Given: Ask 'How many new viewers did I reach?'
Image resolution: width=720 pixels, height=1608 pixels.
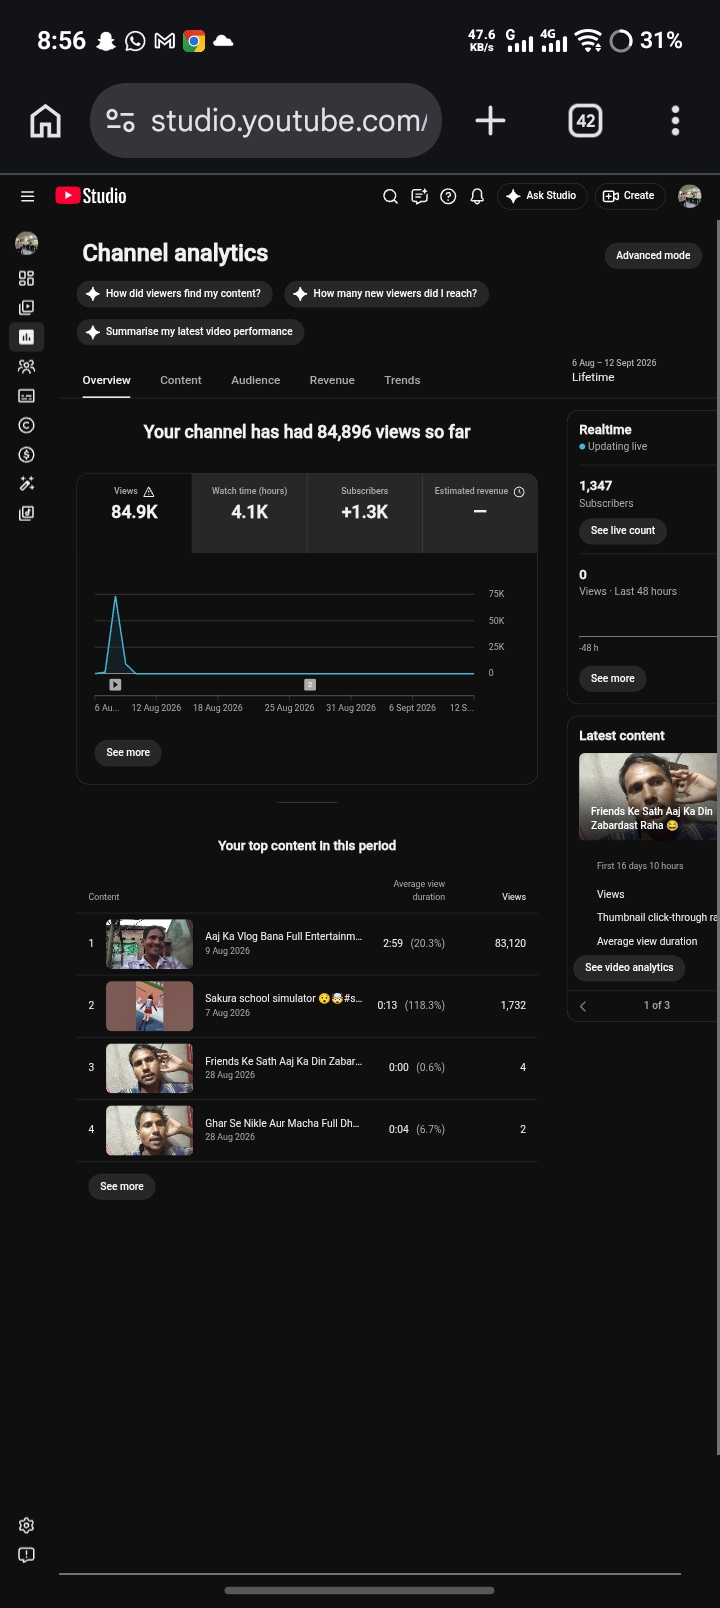Looking at the screenshot, I should tap(386, 294).
